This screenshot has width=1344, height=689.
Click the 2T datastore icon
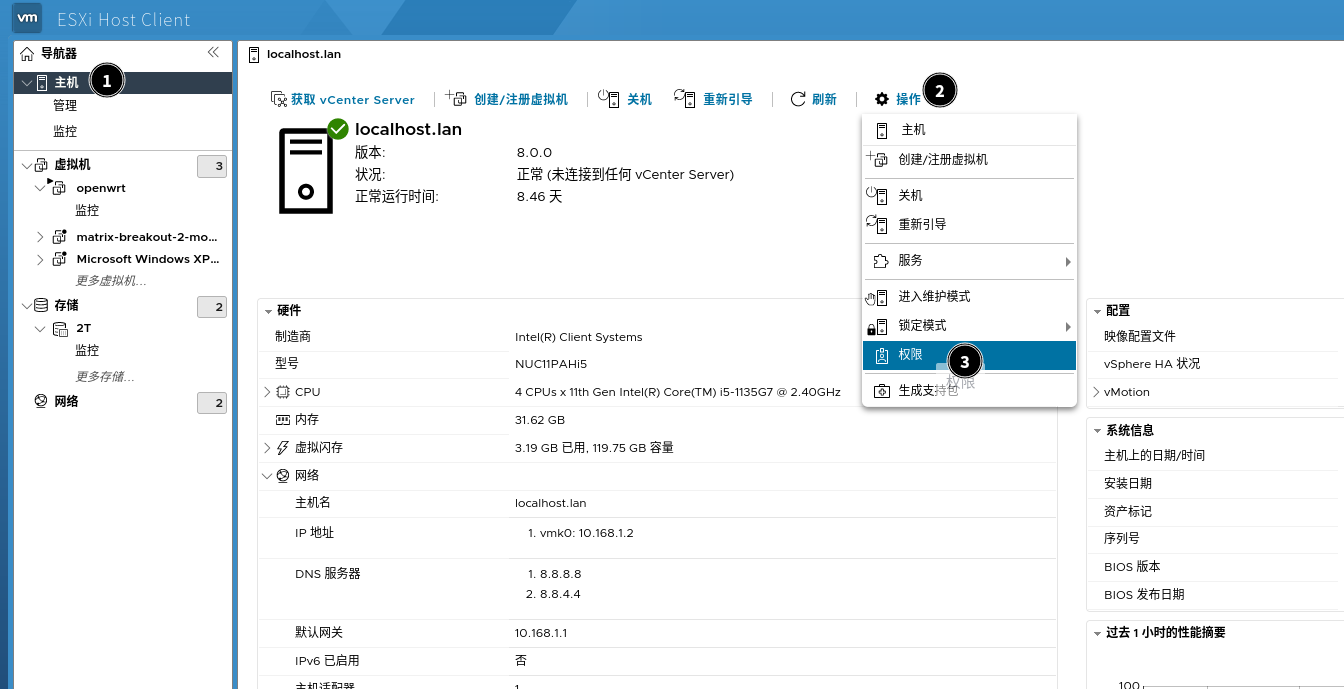[x=60, y=328]
